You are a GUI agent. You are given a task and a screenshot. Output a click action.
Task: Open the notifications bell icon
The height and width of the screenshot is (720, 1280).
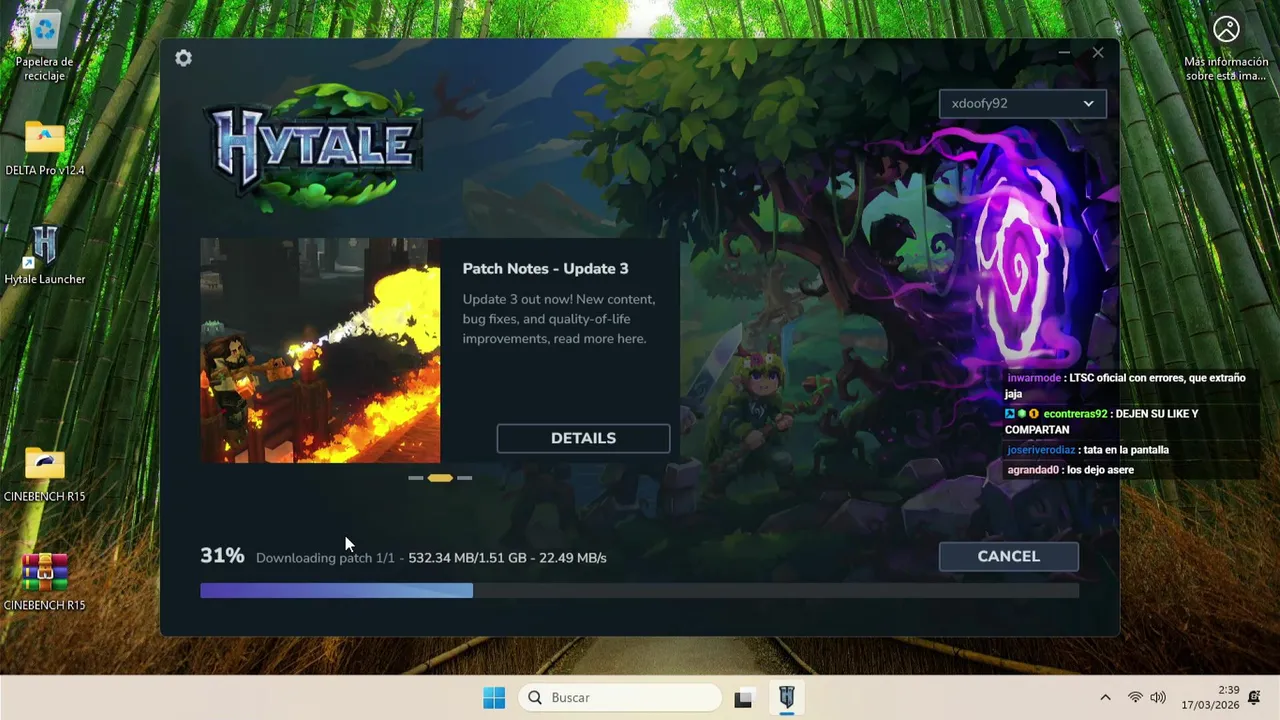point(1254,698)
